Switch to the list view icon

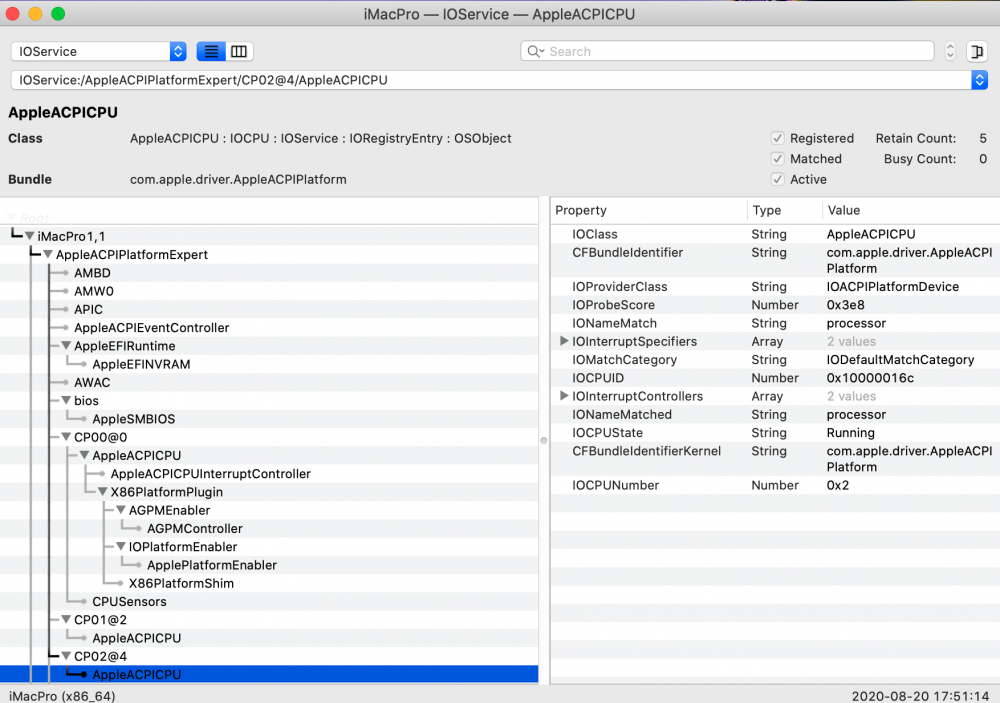tap(211, 51)
